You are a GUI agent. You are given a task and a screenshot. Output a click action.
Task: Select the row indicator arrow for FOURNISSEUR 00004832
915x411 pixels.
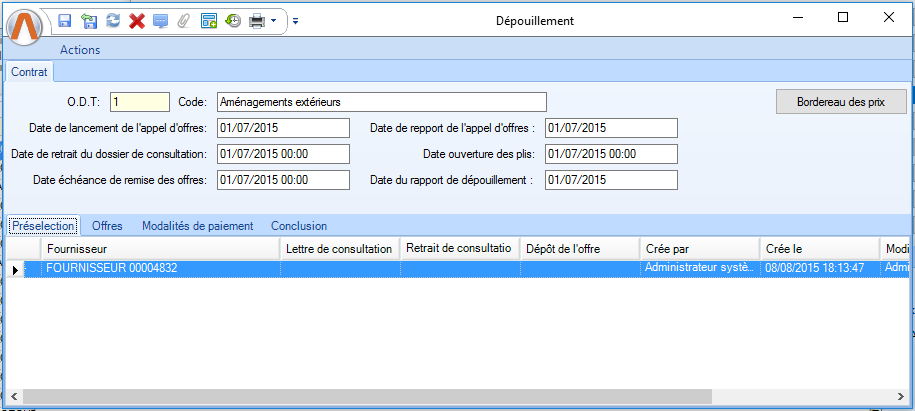[15, 269]
